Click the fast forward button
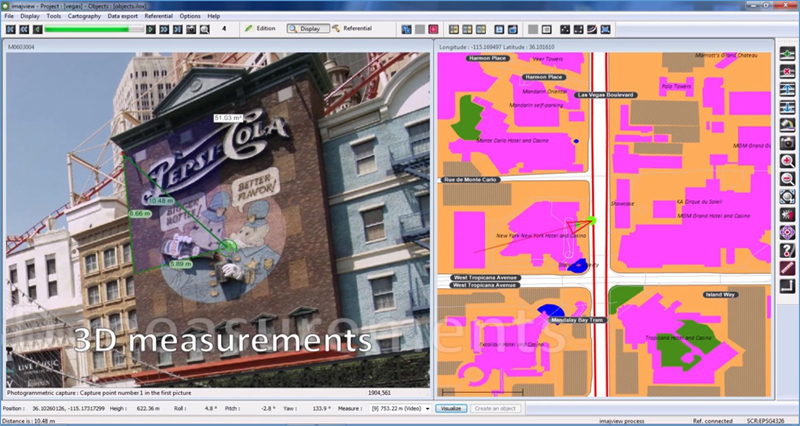 click(164, 29)
